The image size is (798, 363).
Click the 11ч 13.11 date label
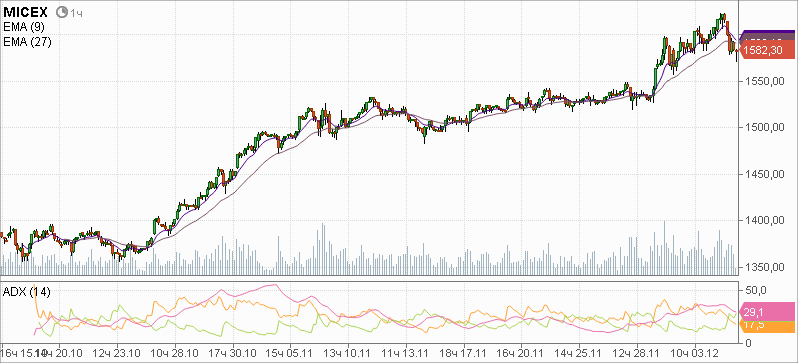(x=405, y=352)
